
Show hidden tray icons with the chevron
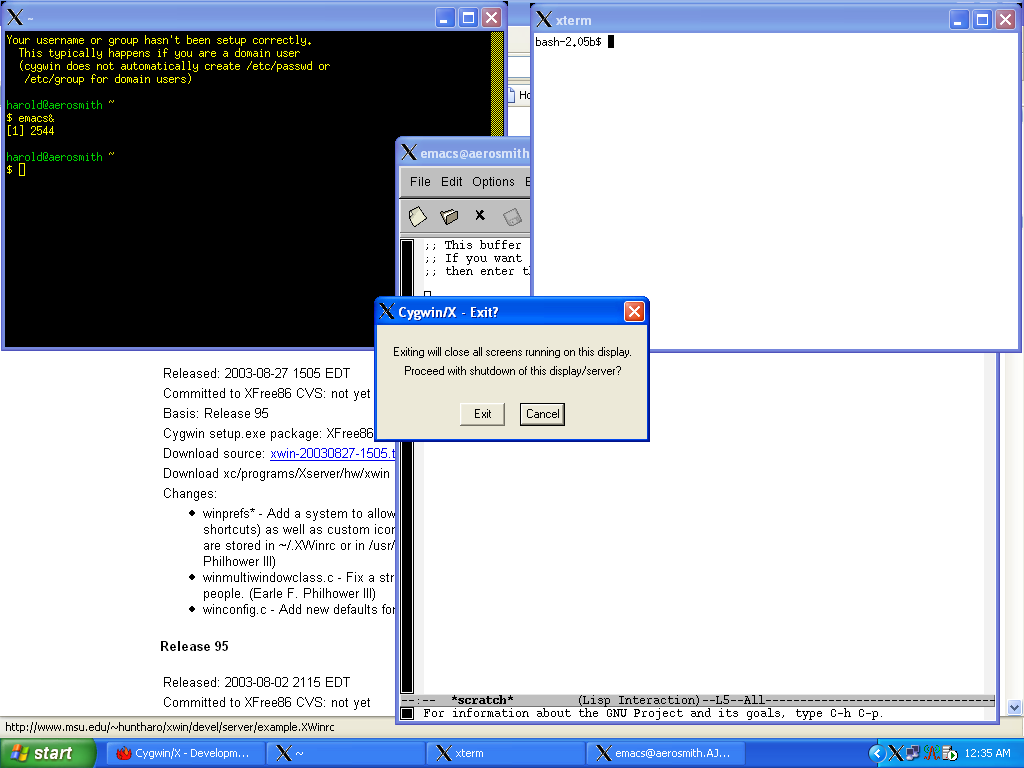(x=876, y=754)
